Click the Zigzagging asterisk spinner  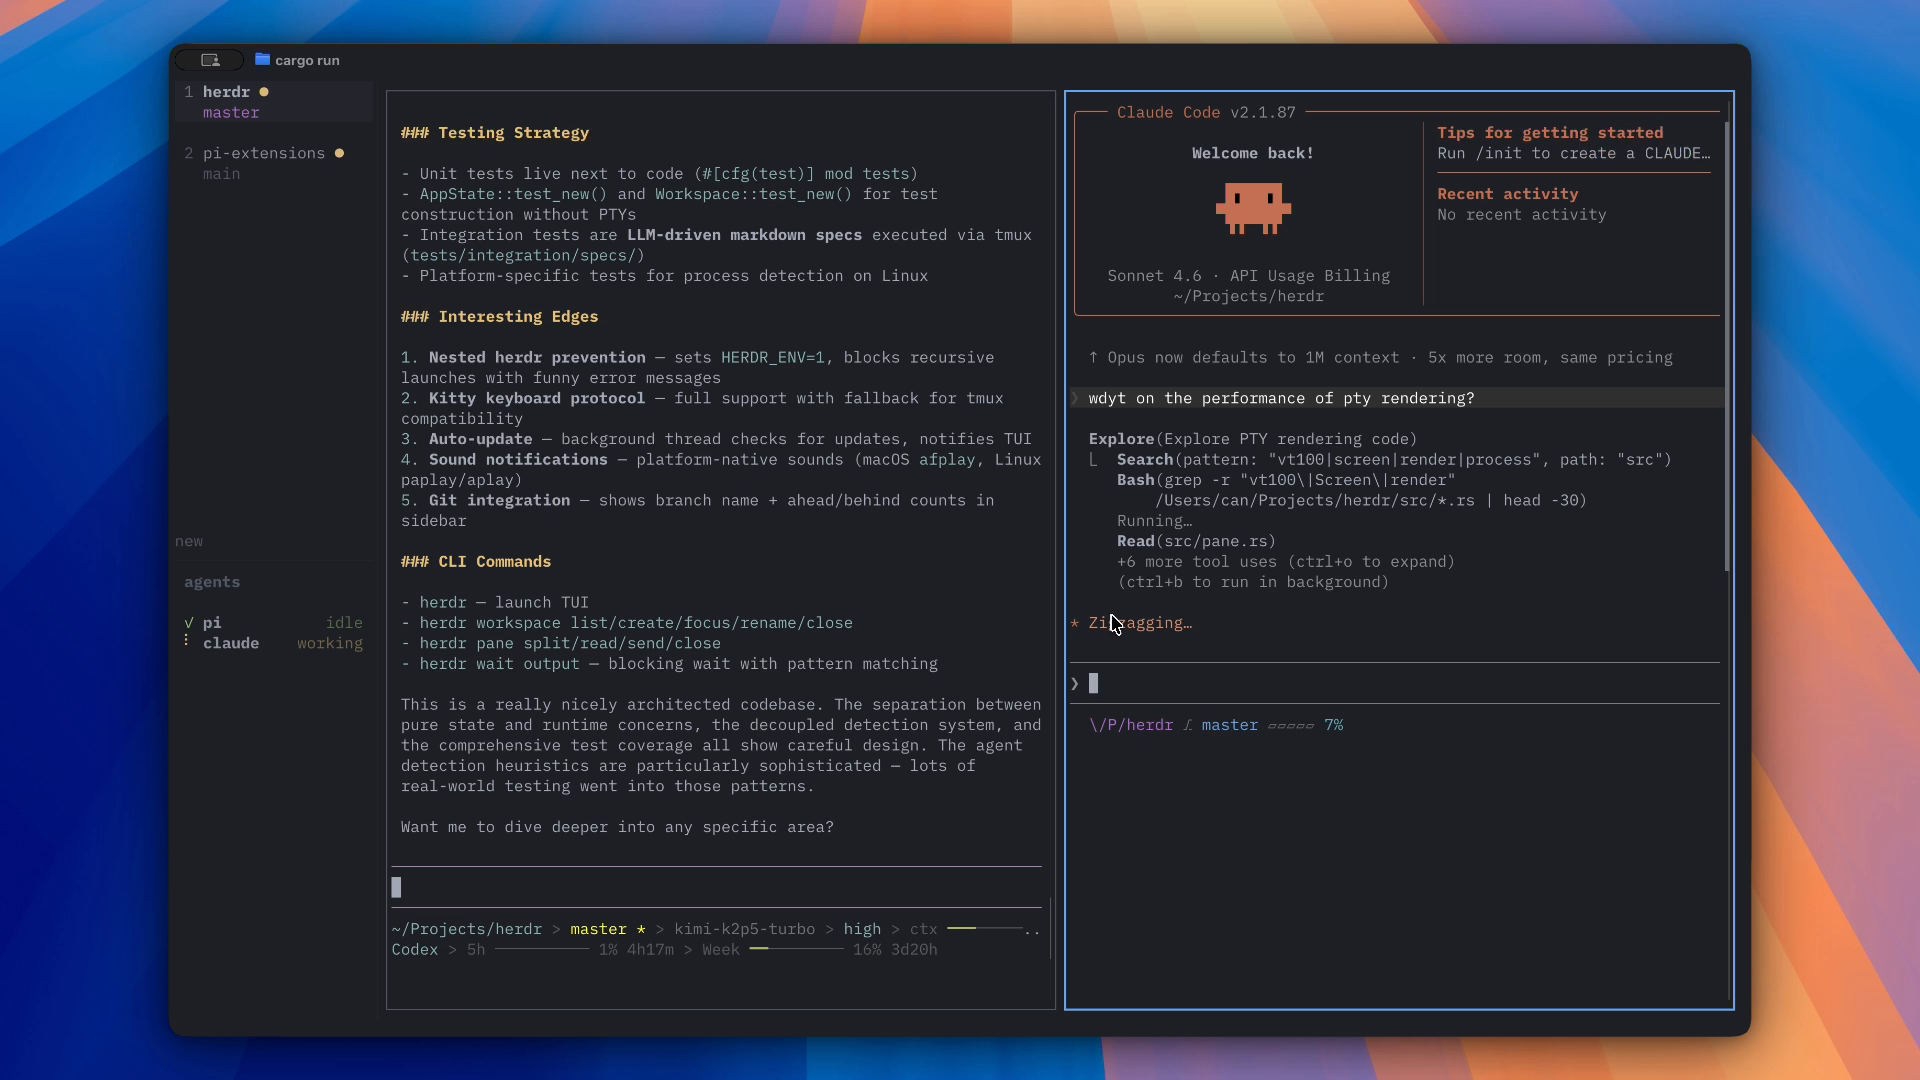[1075, 624]
